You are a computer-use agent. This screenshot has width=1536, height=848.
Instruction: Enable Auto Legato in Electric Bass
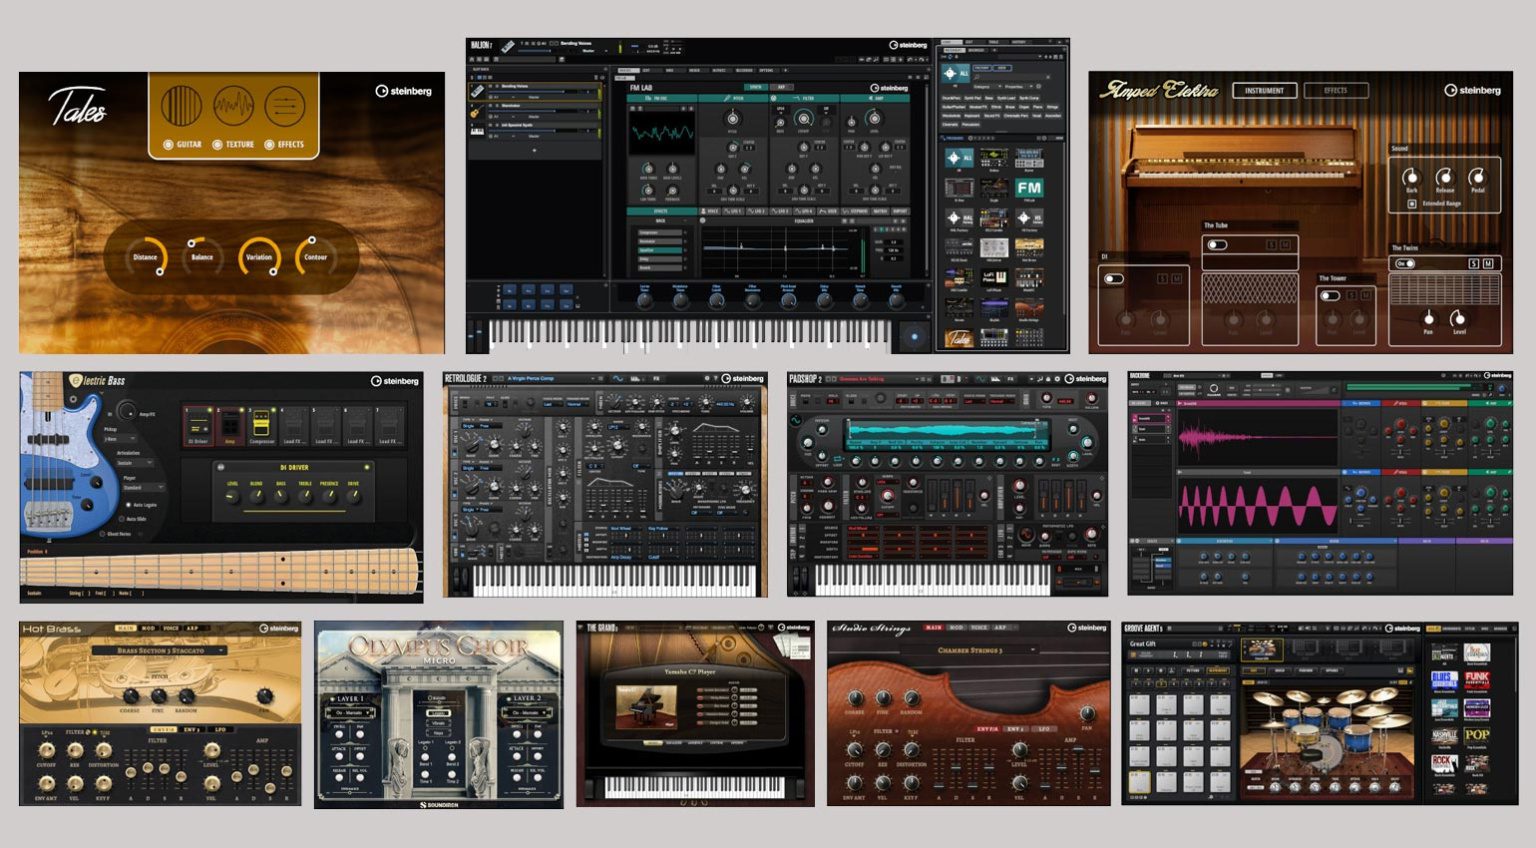point(128,505)
